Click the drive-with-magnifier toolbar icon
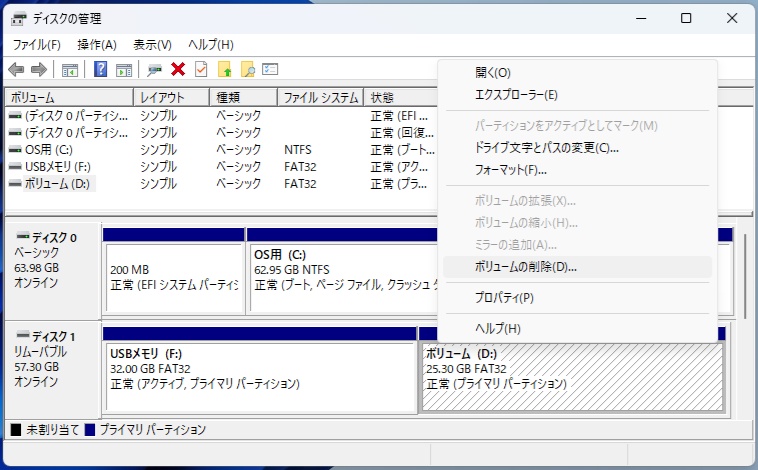758x470 pixels. tap(154, 70)
